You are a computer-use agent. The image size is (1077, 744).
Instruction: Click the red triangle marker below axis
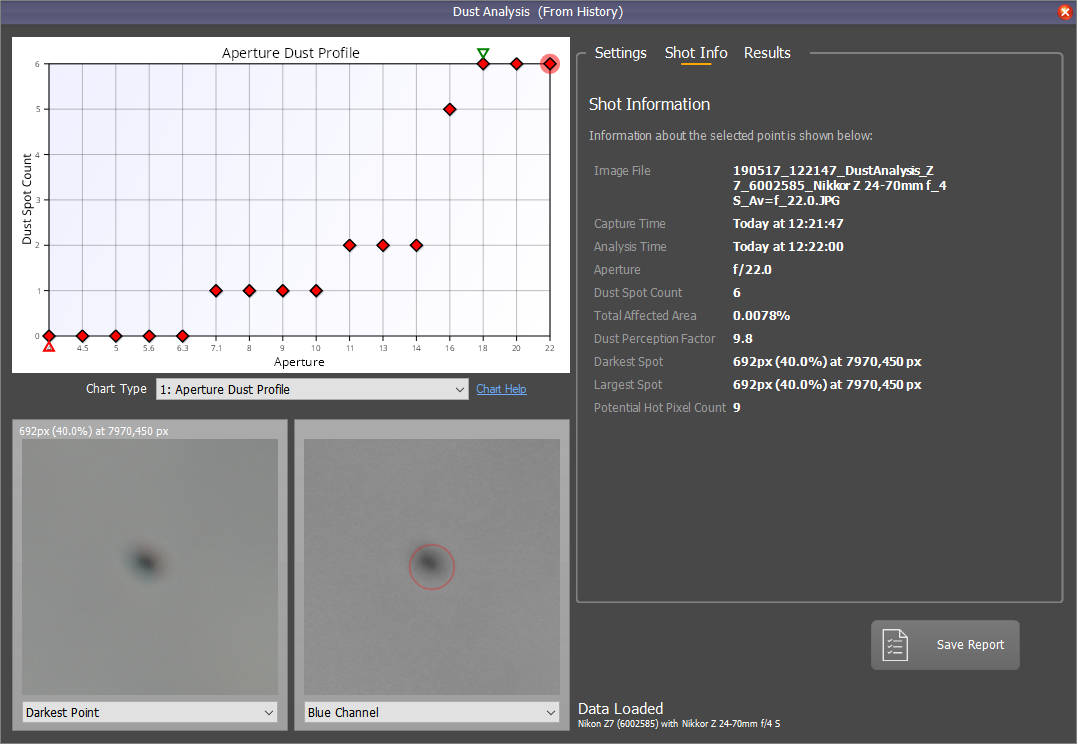pos(49,347)
